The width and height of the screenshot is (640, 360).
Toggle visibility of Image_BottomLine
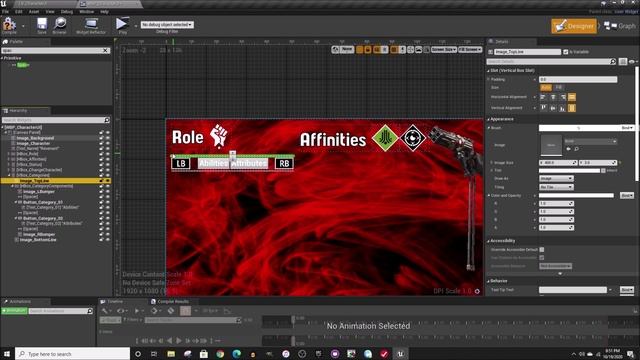coord(108,240)
